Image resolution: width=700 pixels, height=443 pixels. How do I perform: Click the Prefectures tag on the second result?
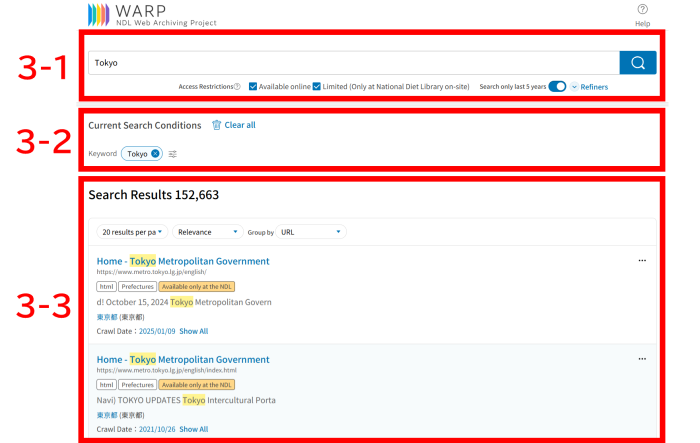point(138,384)
